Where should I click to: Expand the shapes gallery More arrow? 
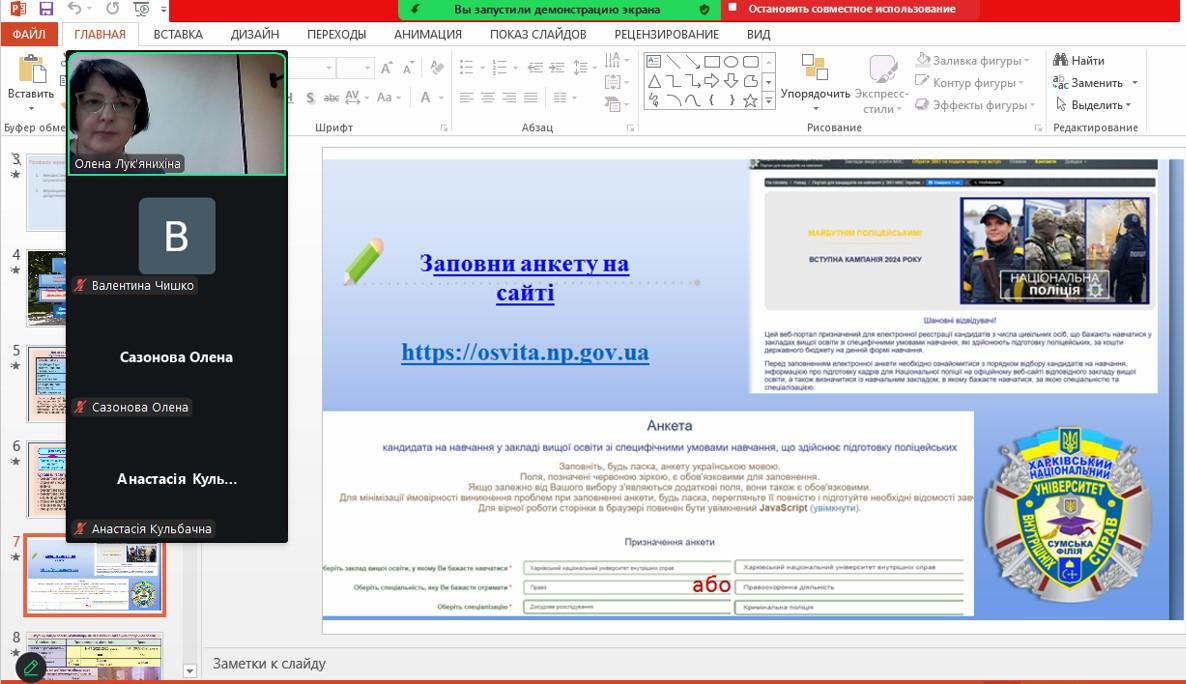point(768,101)
